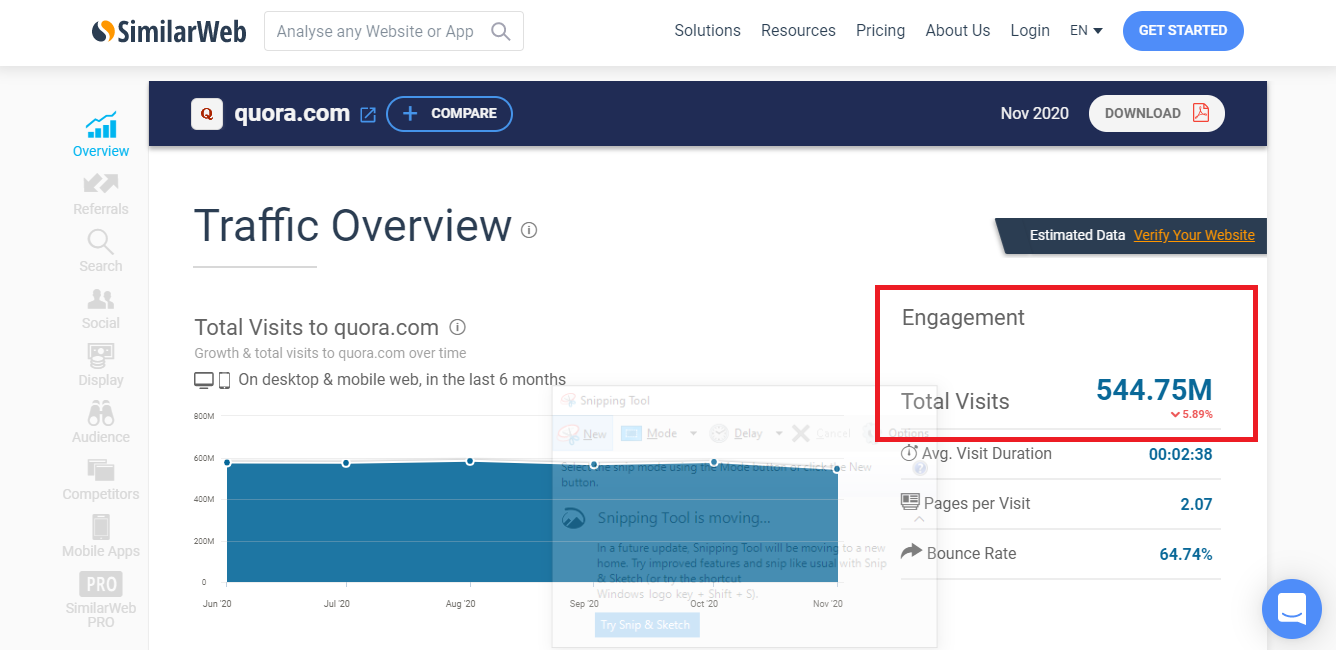The height and width of the screenshot is (650, 1336).
Task: Follow the Verify Your Website link
Action: [1194, 235]
